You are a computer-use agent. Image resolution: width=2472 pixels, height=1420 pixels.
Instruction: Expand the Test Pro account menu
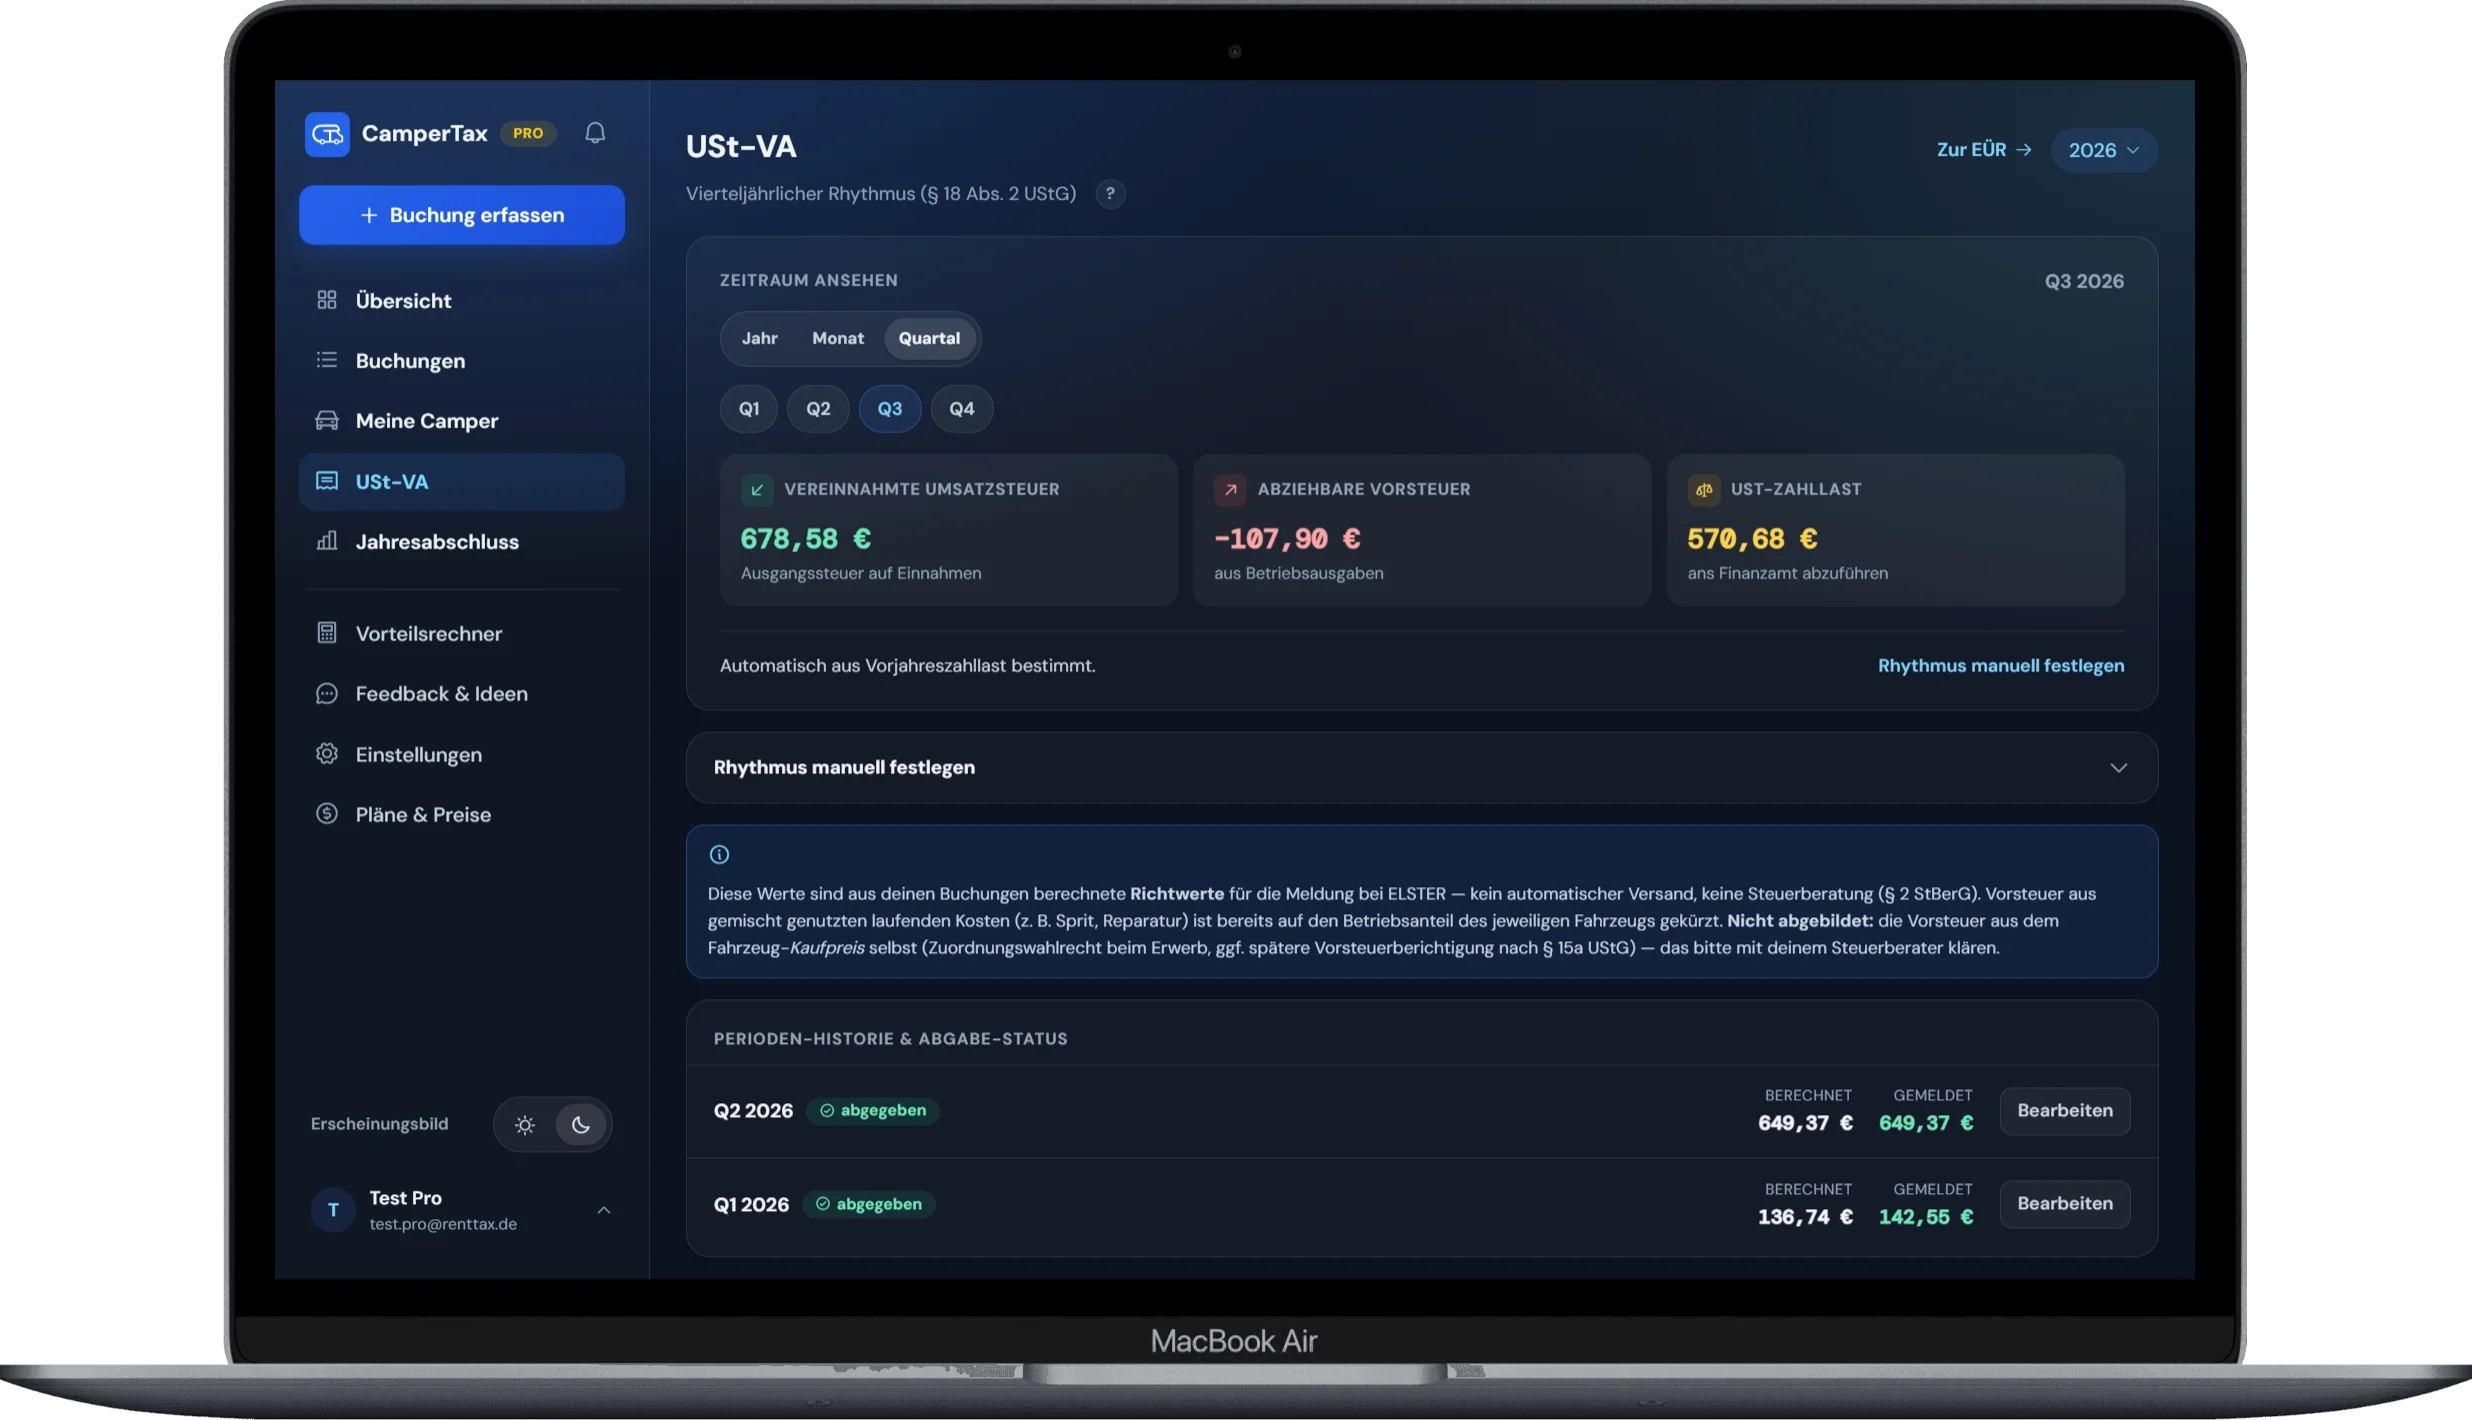pos(462,1210)
